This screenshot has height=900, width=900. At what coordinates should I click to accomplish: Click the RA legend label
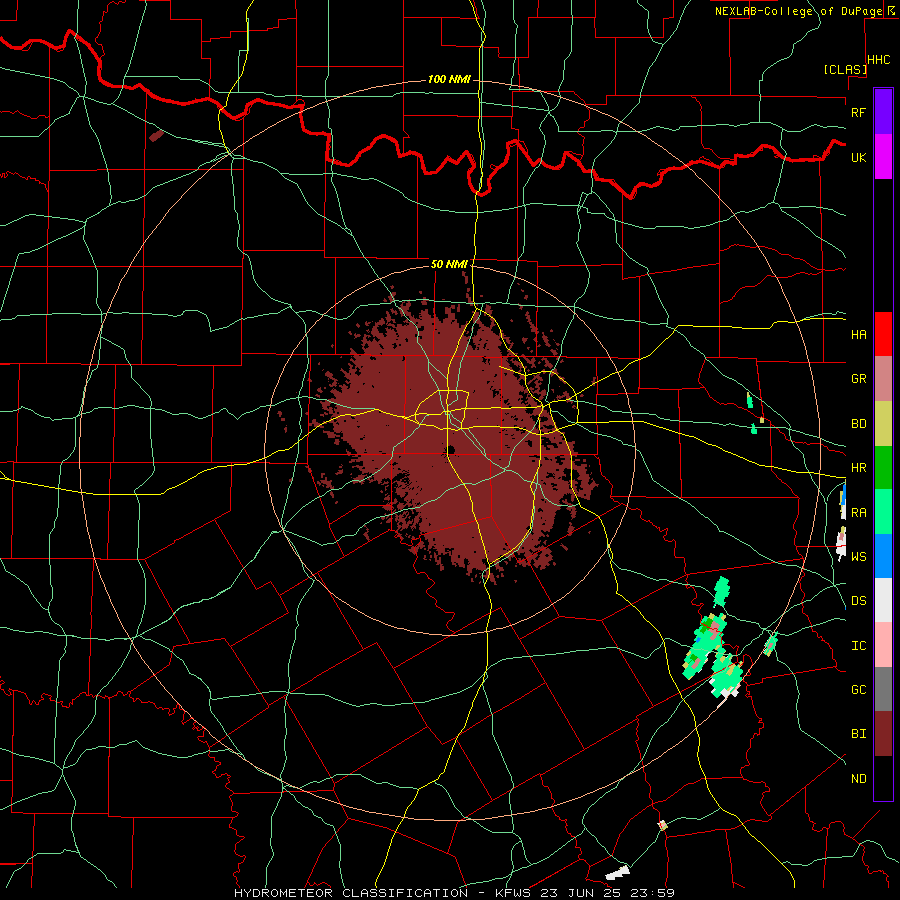tap(858, 512)
